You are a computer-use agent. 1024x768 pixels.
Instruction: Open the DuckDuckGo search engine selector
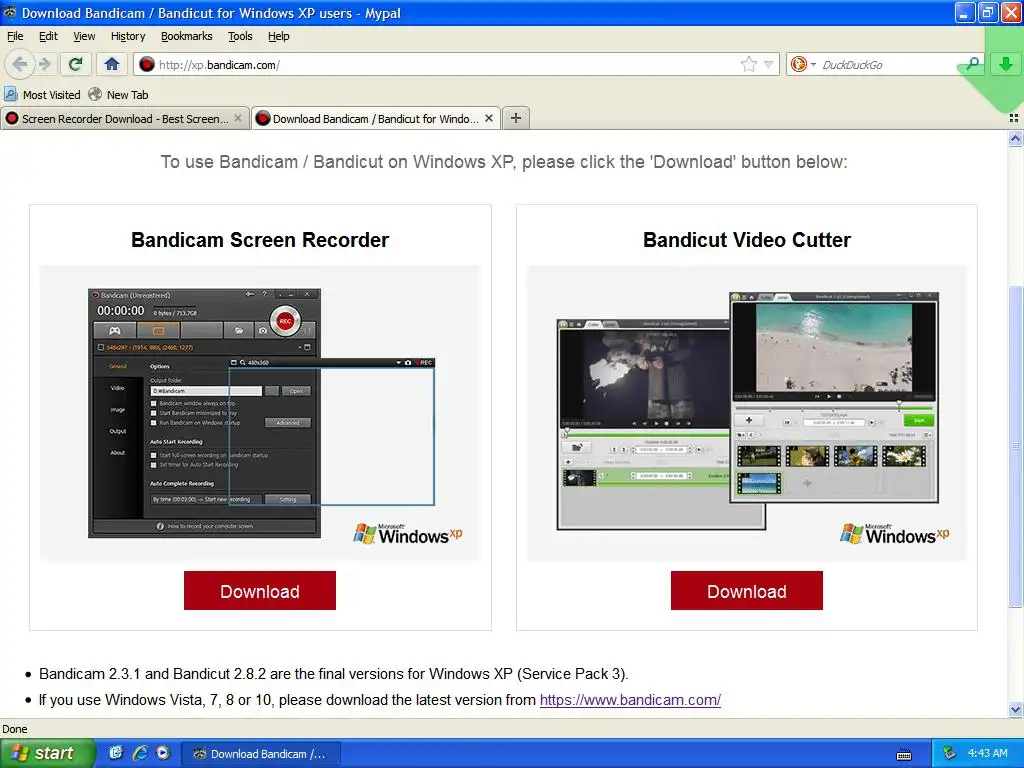click(803, 64)
